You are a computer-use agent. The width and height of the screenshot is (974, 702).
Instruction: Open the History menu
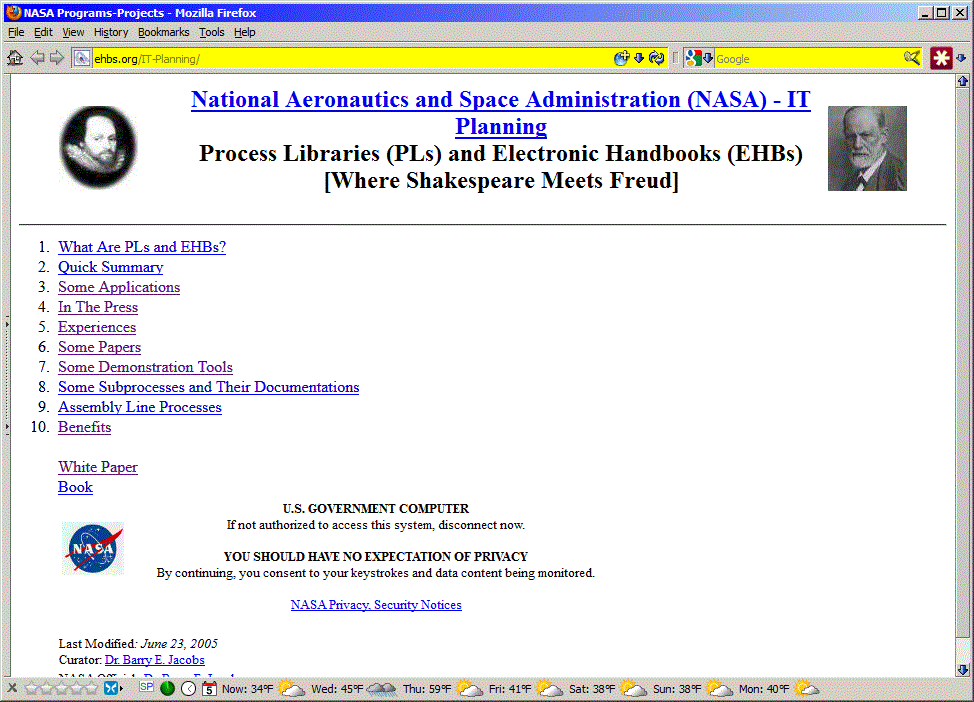(111, 32)
